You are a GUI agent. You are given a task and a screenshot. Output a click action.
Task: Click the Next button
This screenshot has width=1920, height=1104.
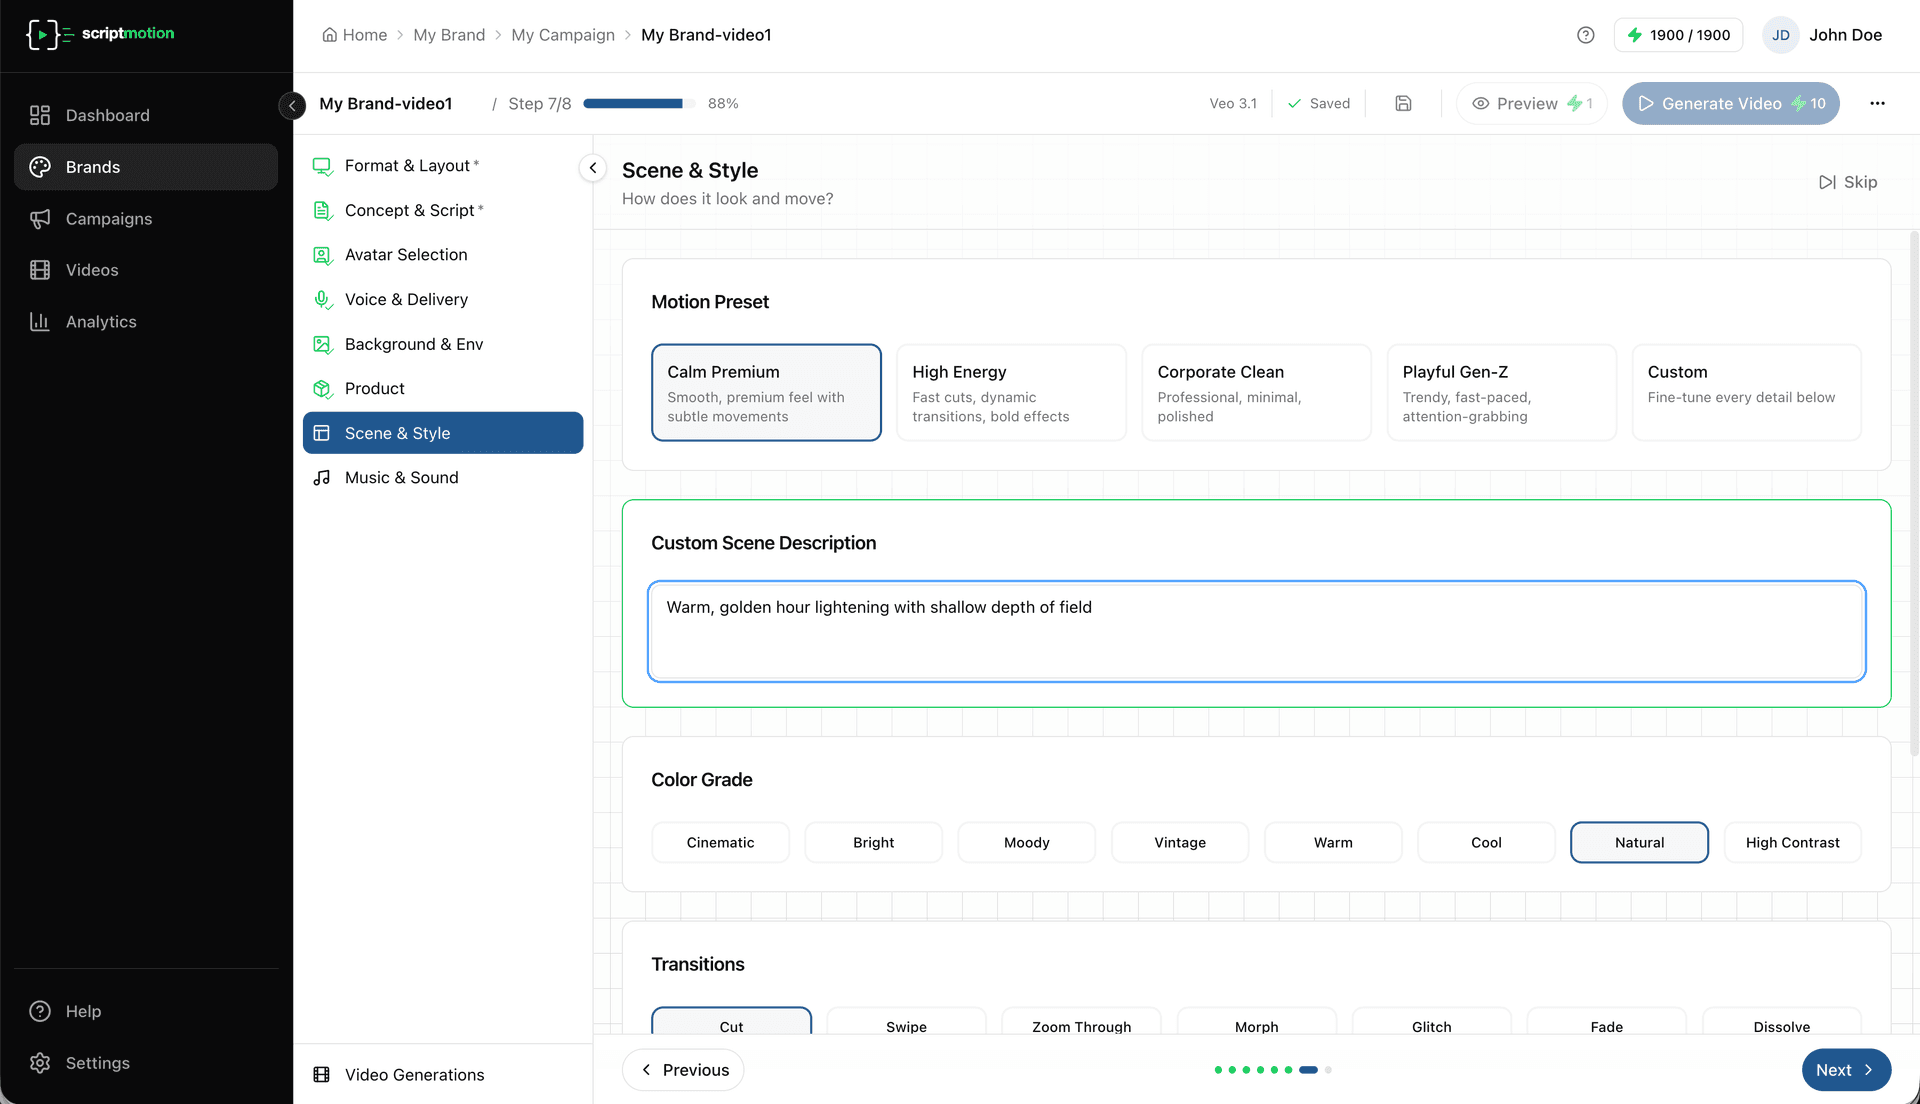tap(1845, 1069)
